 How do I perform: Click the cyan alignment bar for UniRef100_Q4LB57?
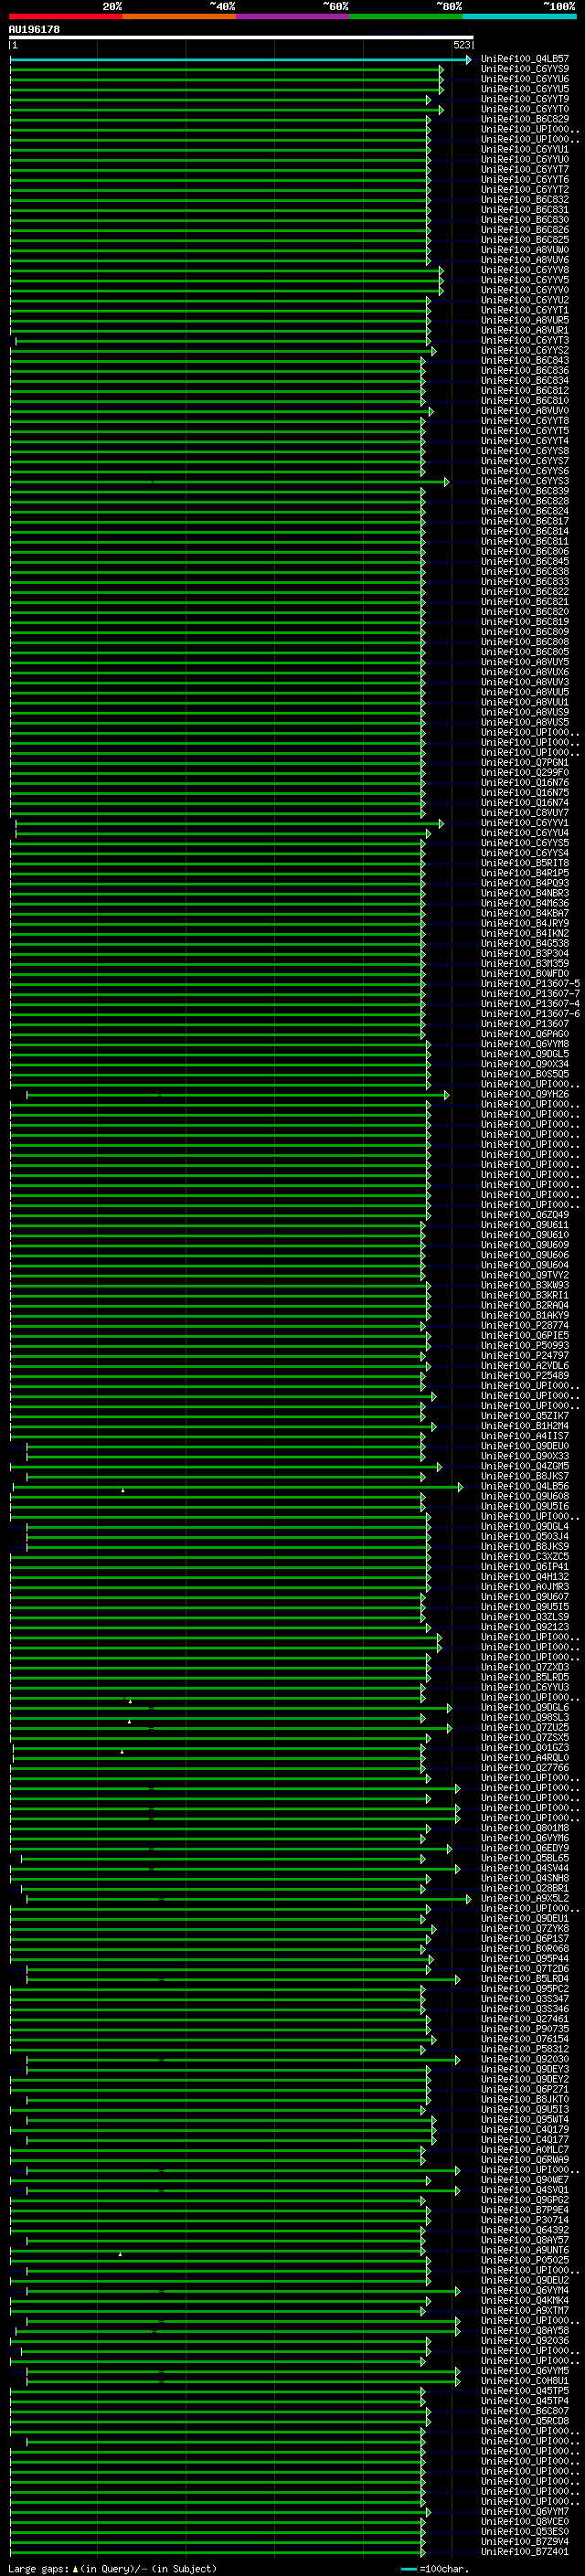(x=240, y=59)
